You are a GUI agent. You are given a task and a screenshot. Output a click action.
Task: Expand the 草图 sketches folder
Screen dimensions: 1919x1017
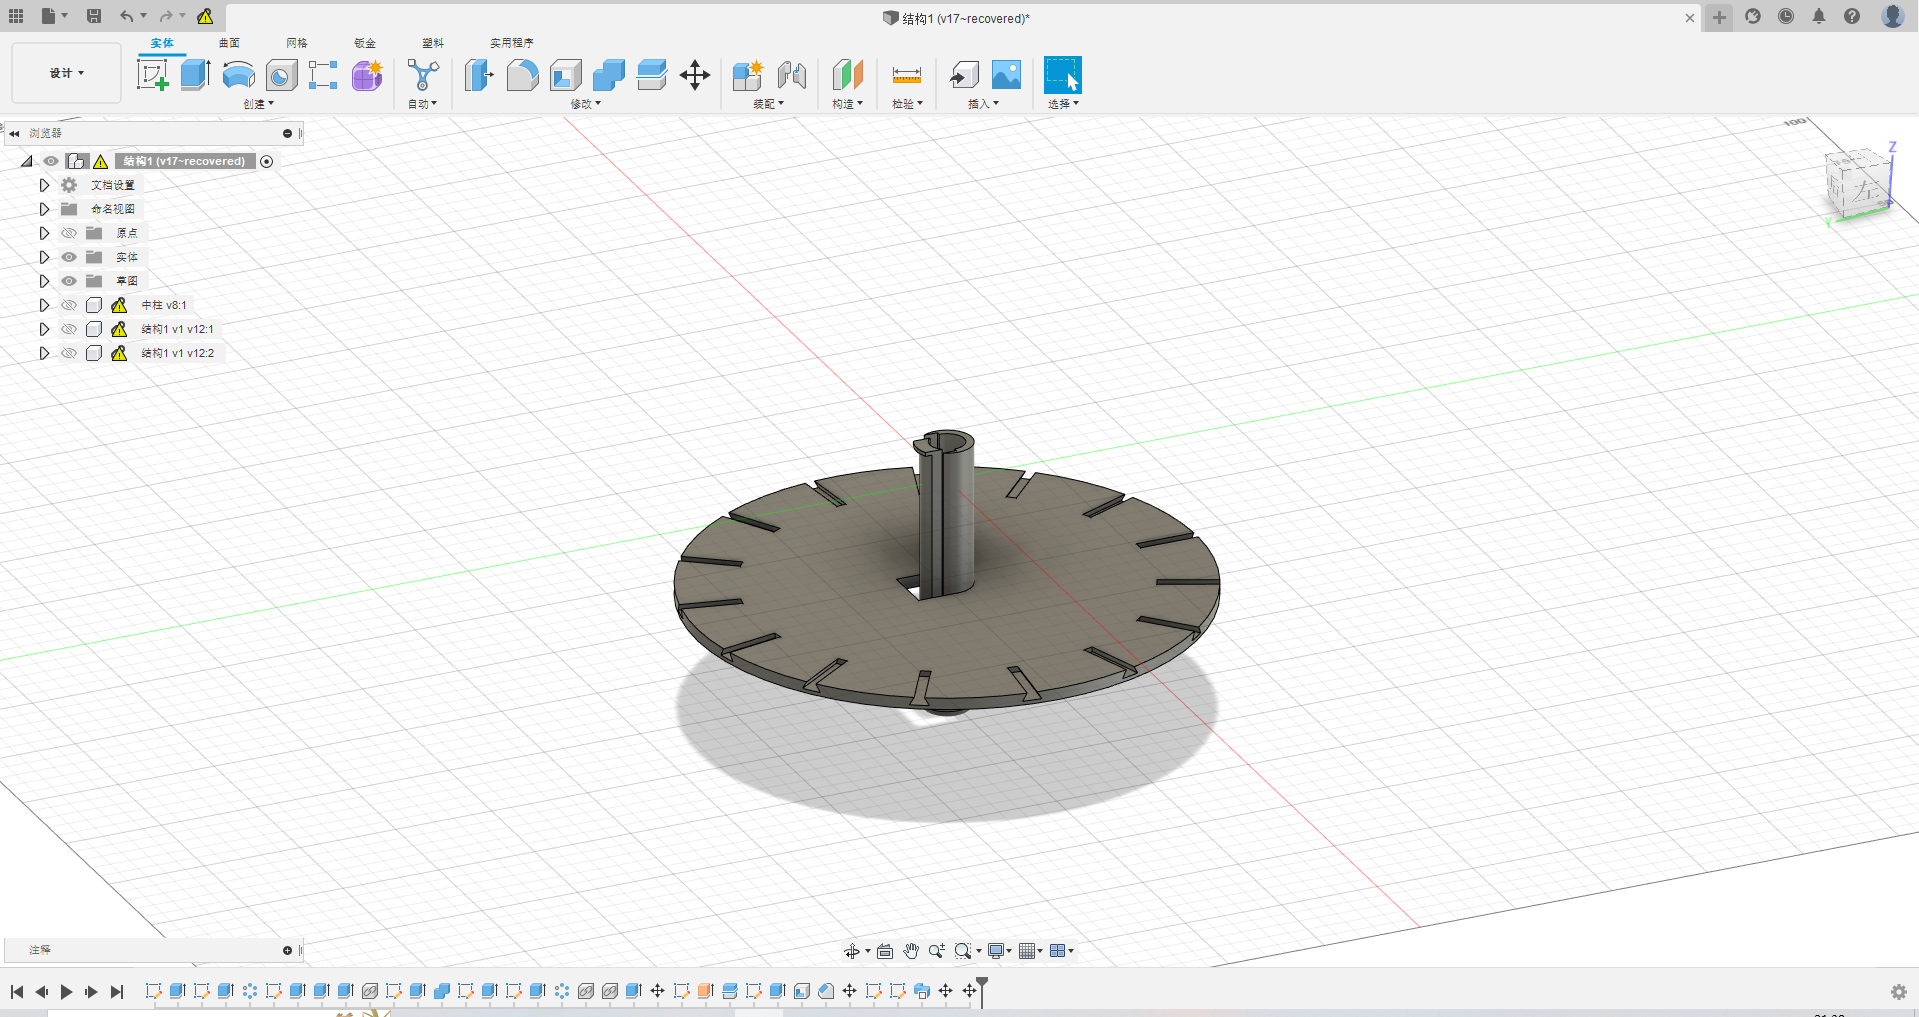44,281
